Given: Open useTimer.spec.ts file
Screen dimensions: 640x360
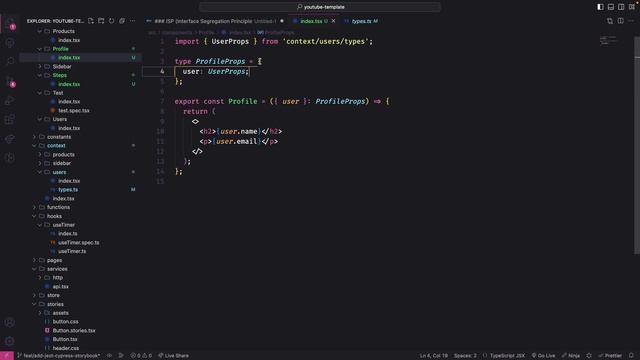Looking at the screenshot, I should tap(78, 242).
